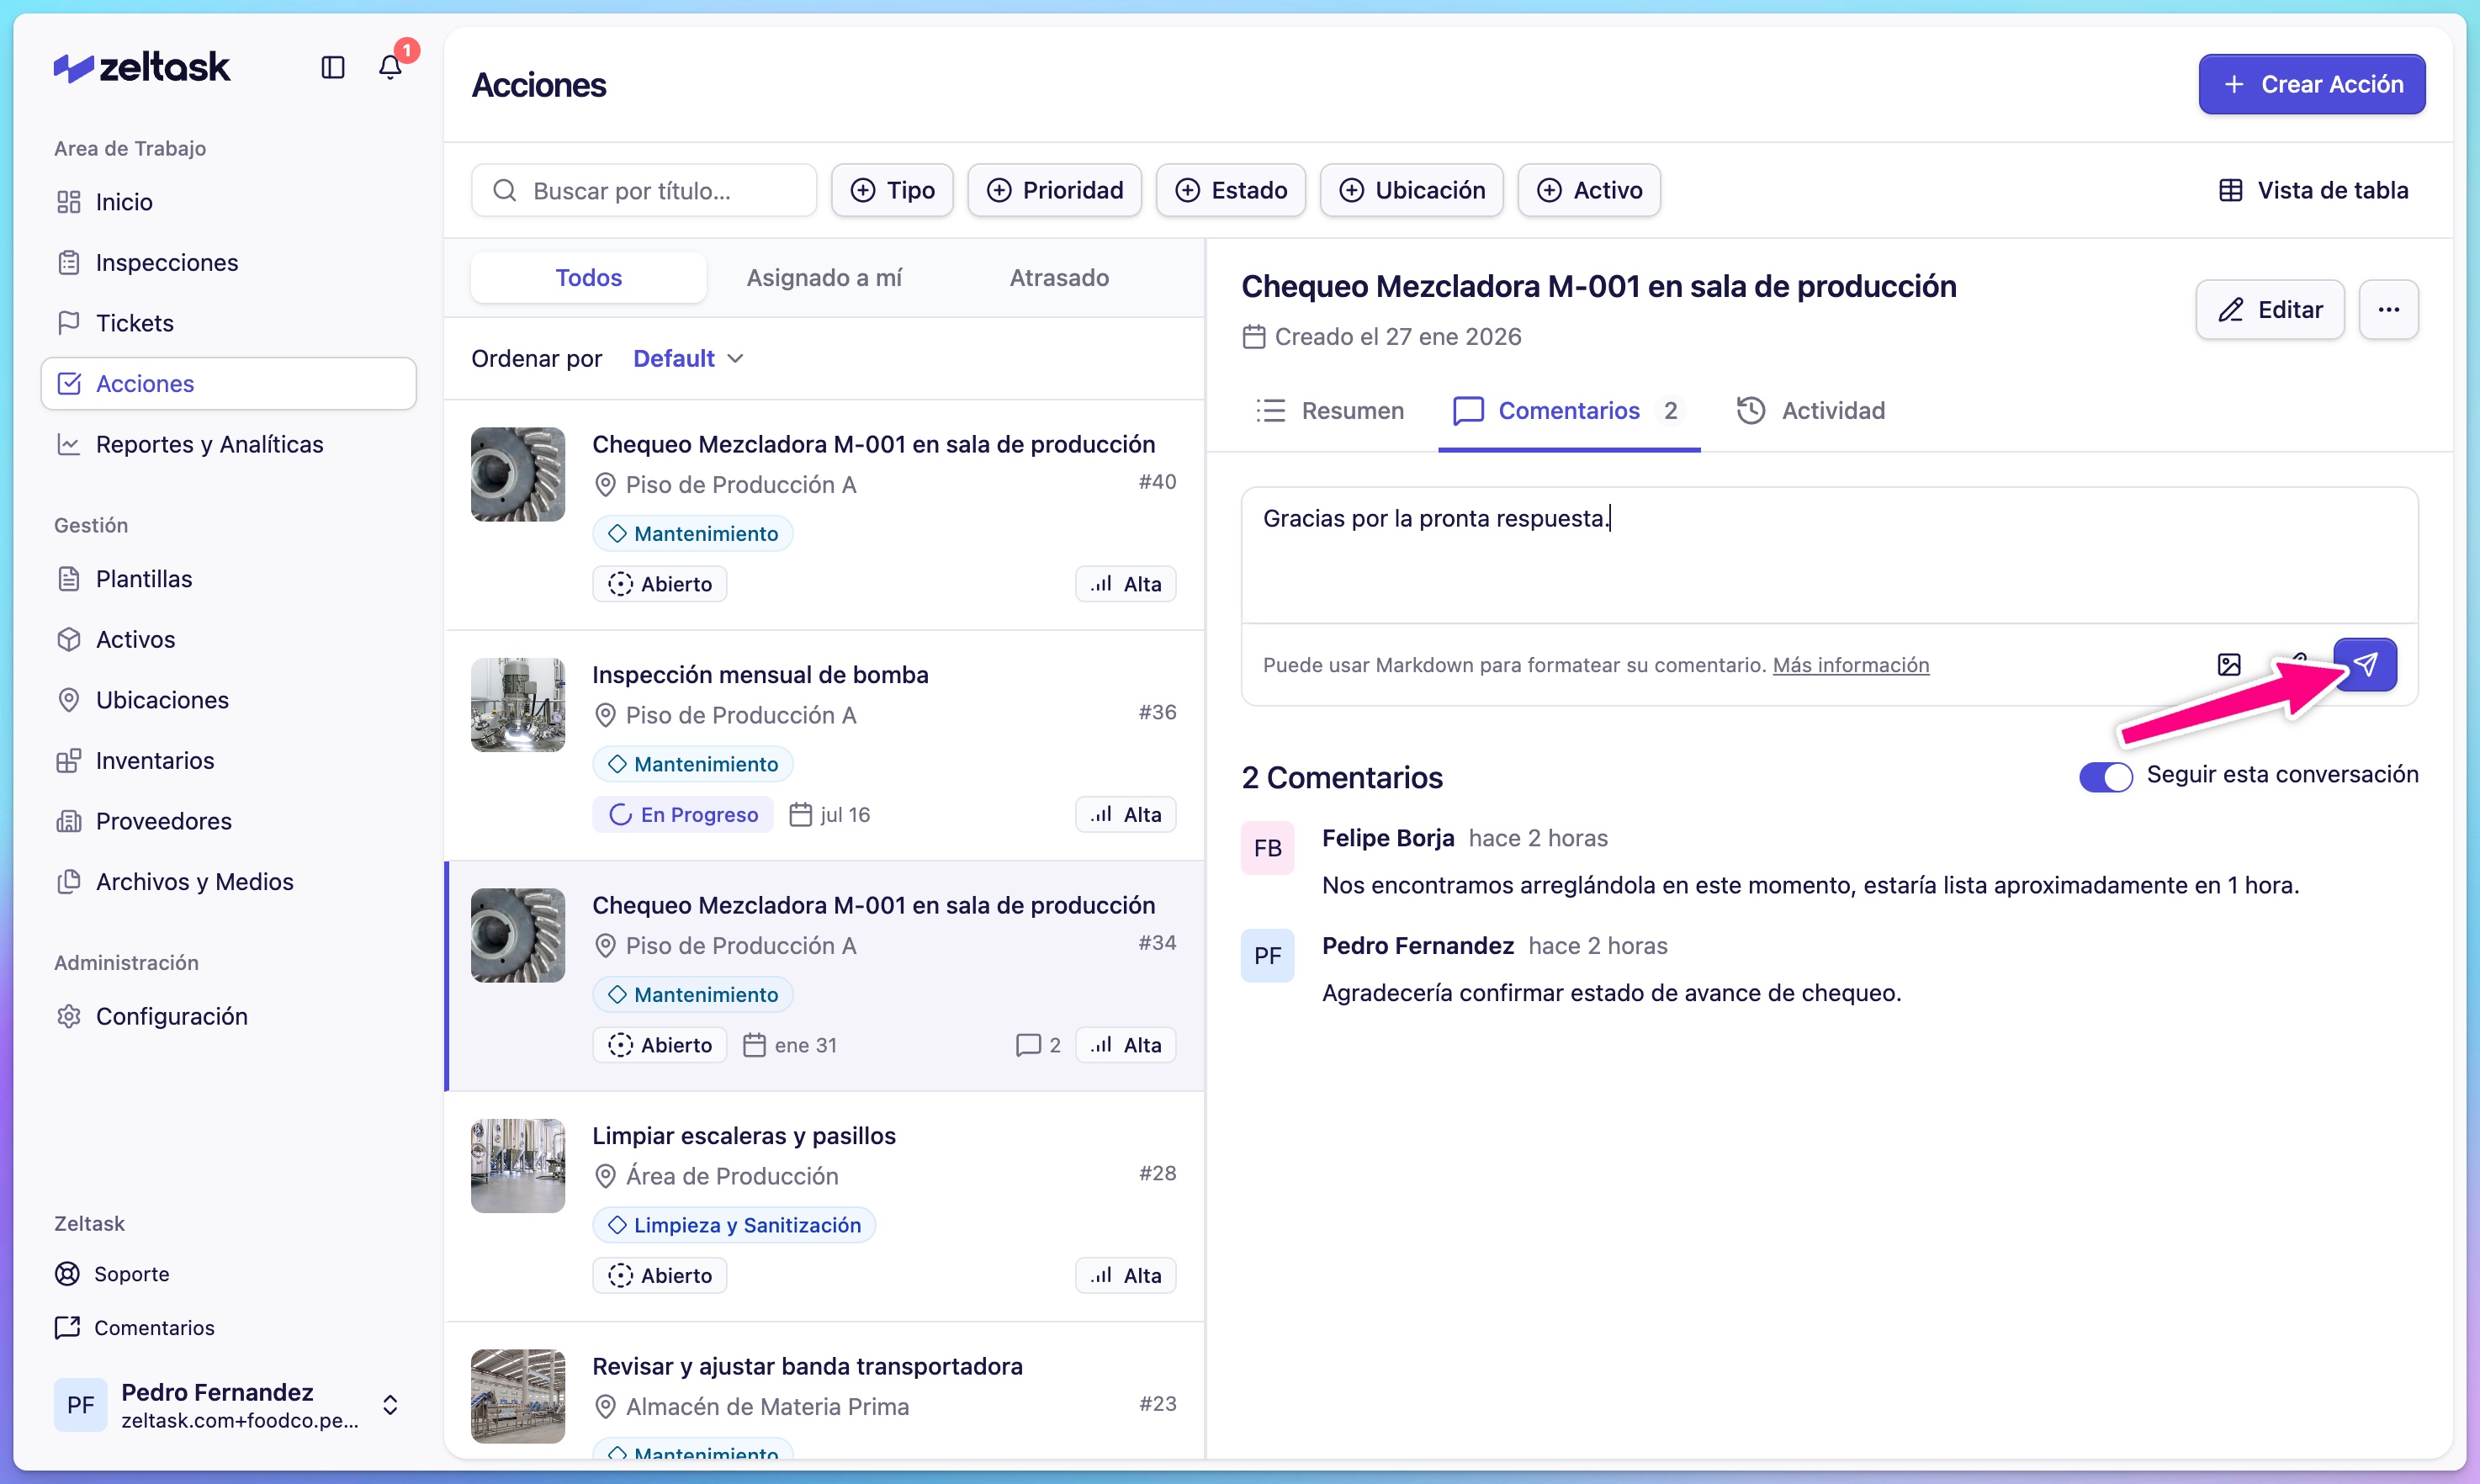Open thumbnail of Inspección mensual de bomba
This screenshot has height=1484, width=2480.
[x=518, y=704]
